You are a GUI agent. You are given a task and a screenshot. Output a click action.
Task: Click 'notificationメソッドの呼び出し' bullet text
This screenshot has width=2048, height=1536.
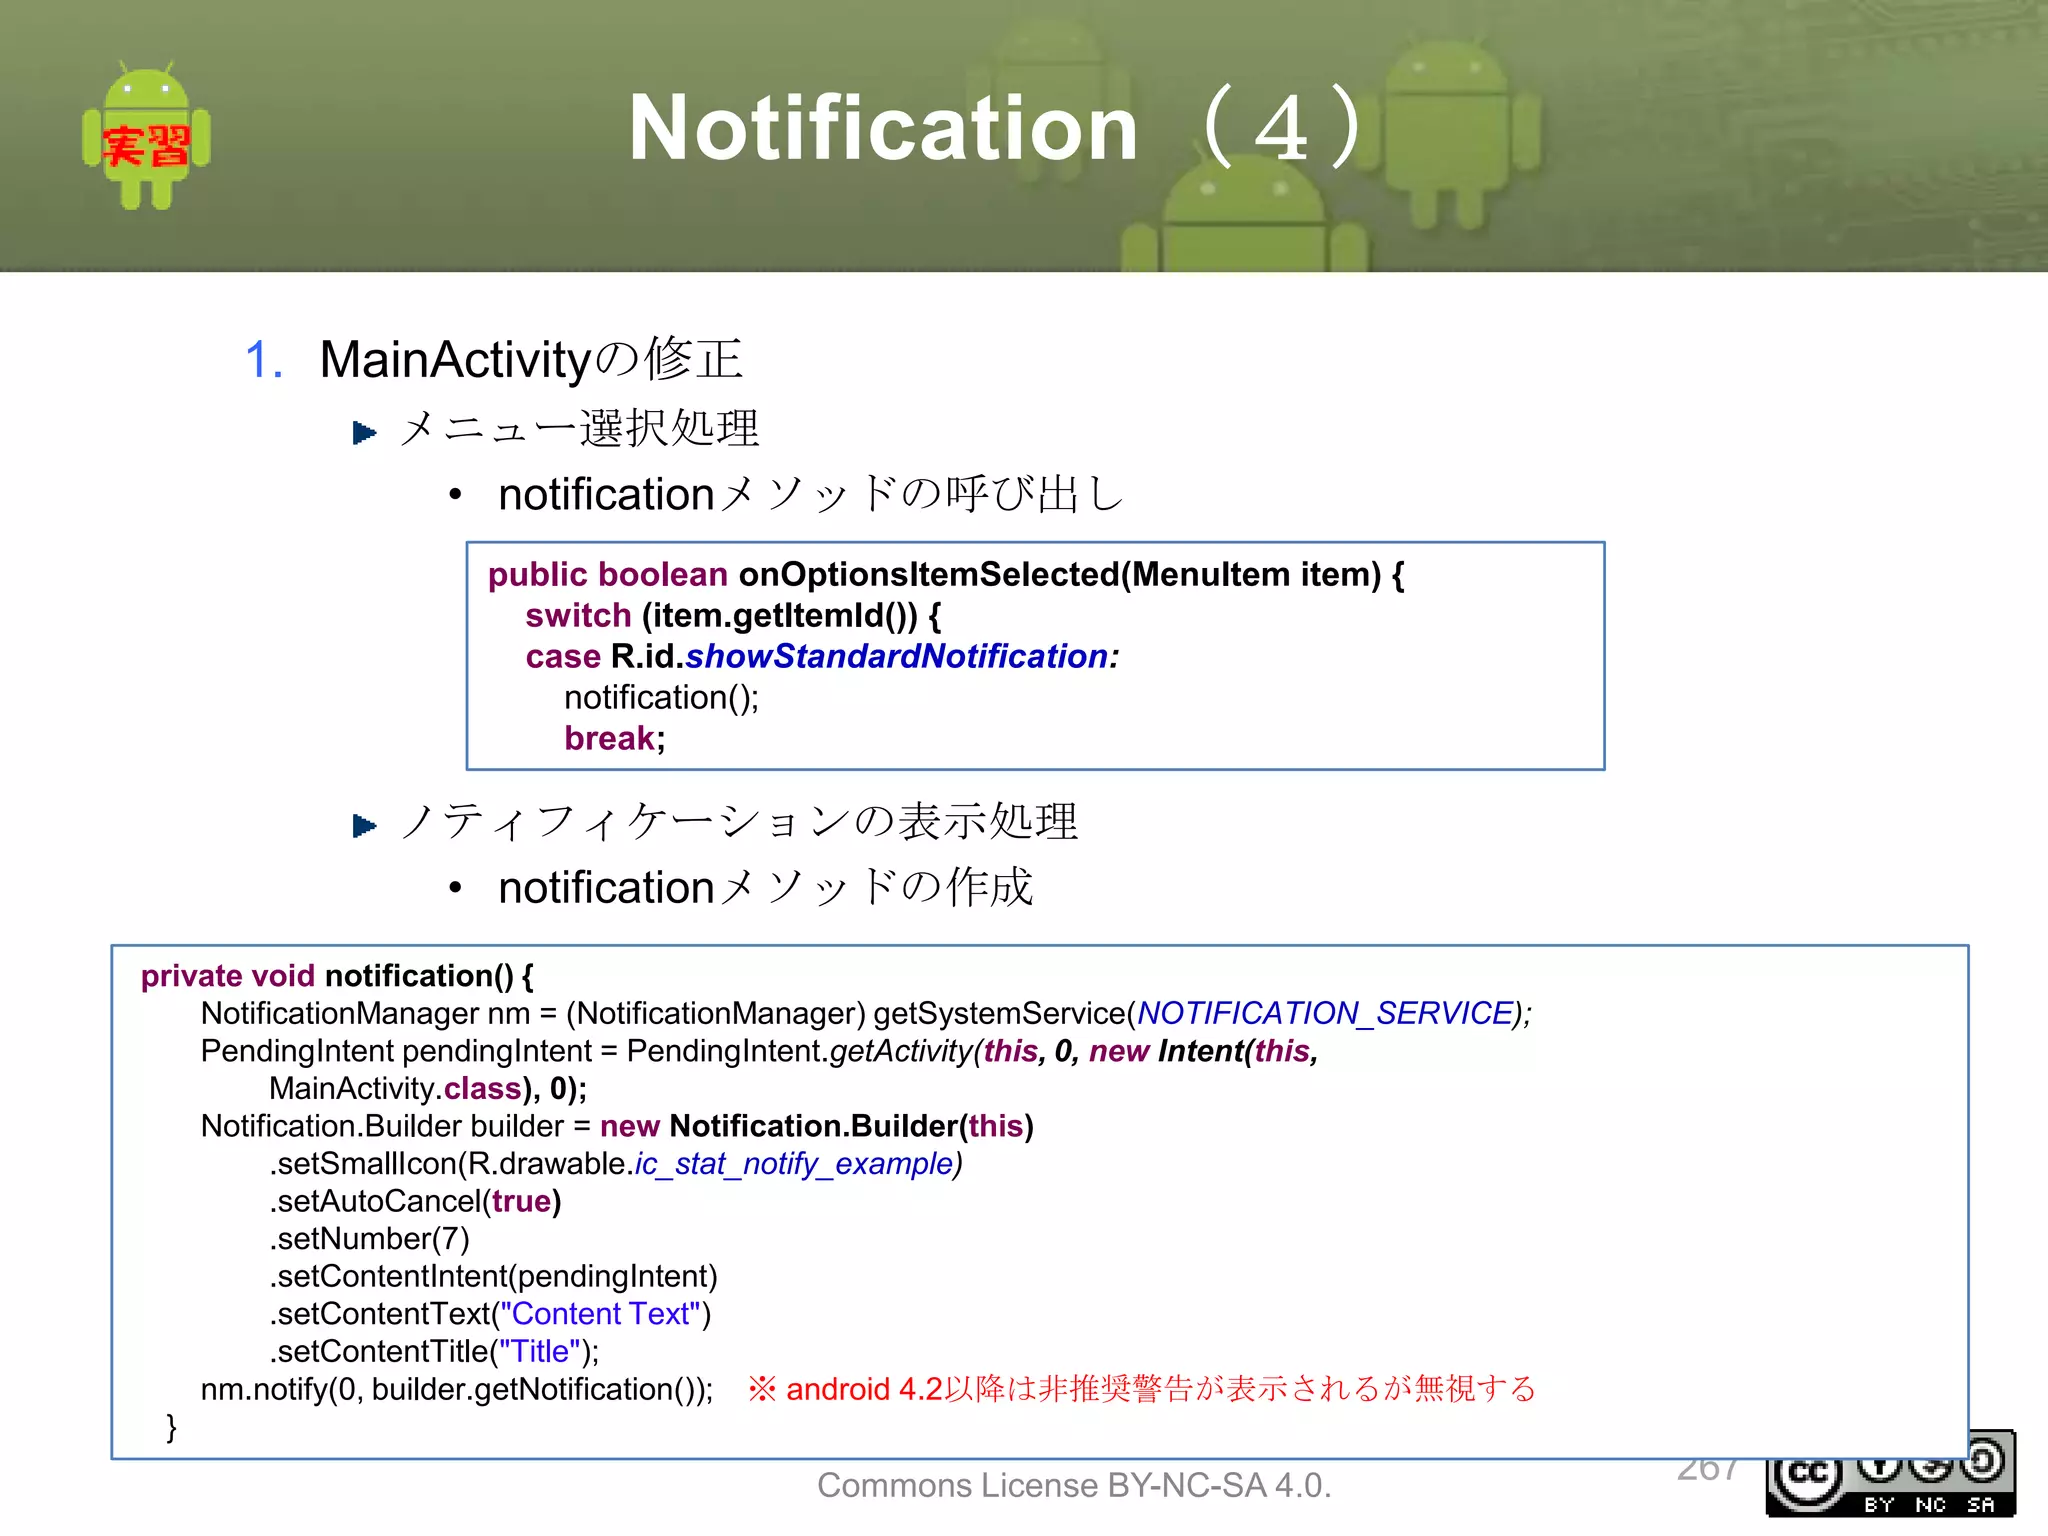[x=812, y=495]
